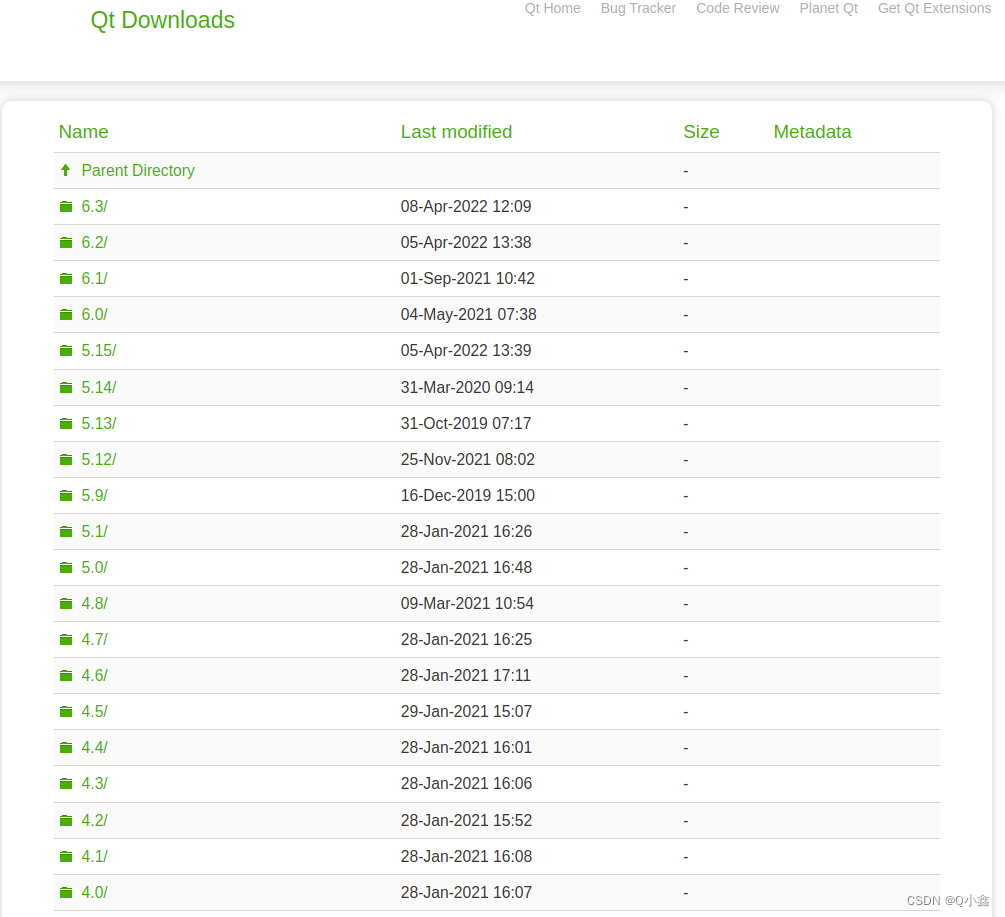The image size is (1005, 917).
Task: Click the up arrow icon for Parent Directory
Action: pyautogui.click(x=65, y=170)
